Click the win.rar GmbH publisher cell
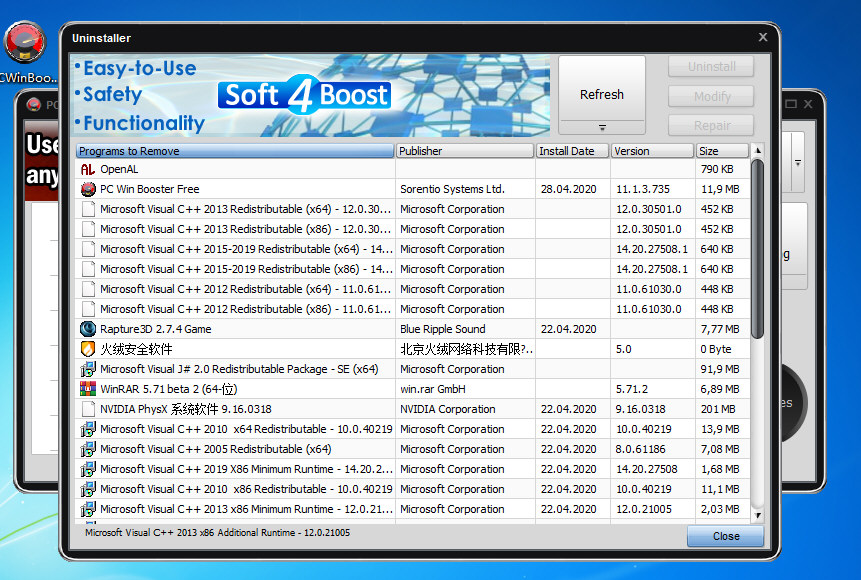Image resolution: width=861 pixels, height=580 pixels. [433, 389]
